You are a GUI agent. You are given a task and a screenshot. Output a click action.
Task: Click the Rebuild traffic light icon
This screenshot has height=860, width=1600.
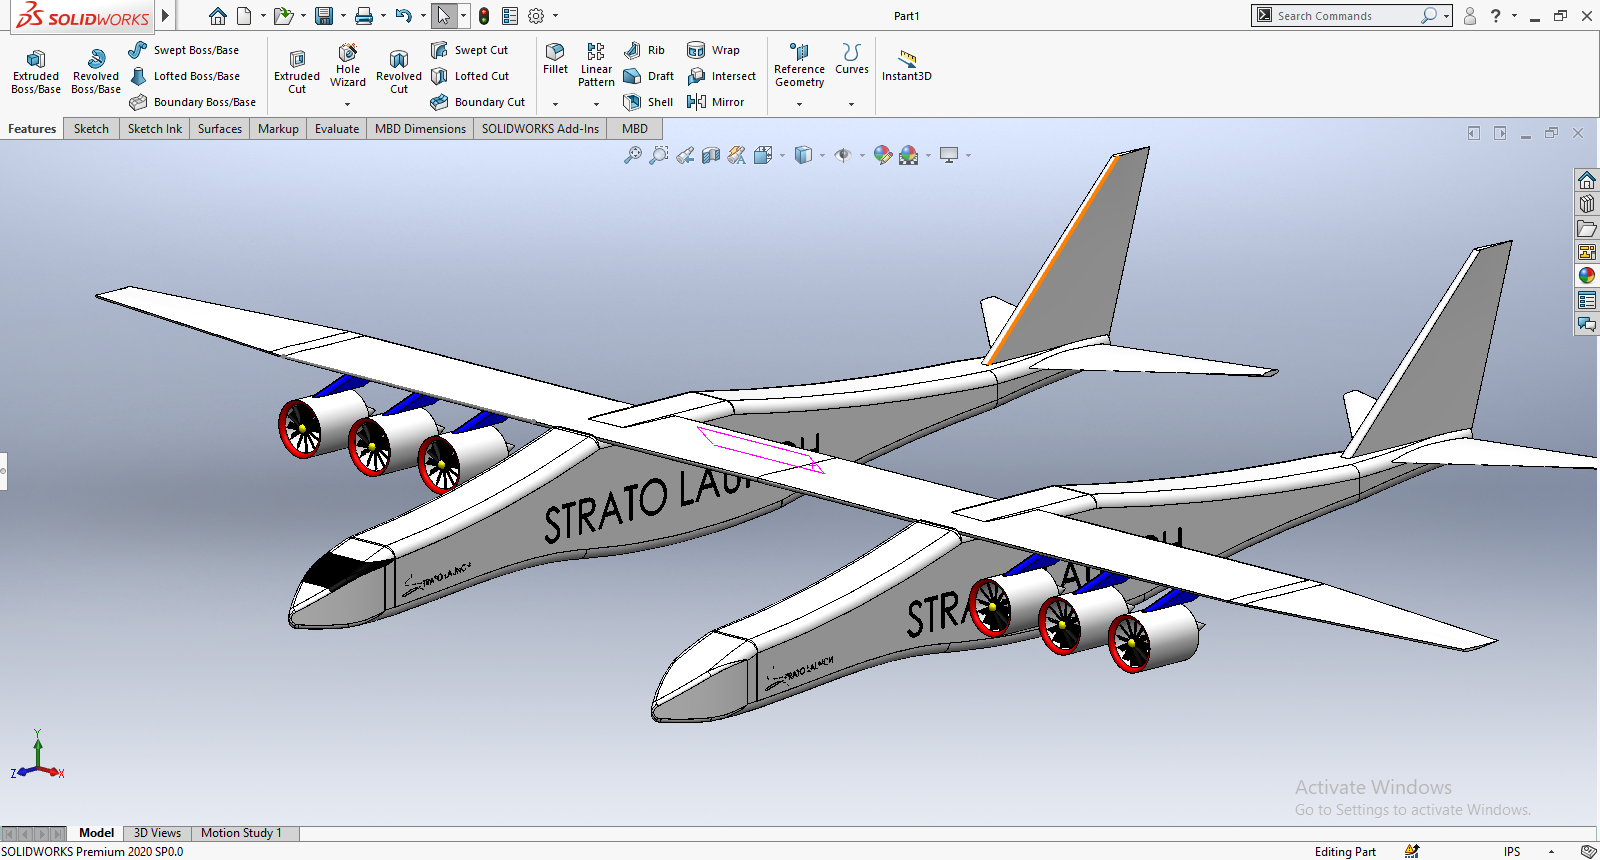[x=484, y=16]
